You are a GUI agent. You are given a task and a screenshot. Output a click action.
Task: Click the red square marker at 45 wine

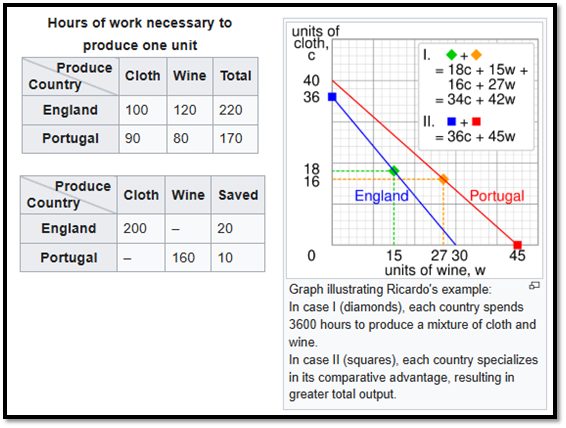(x=517, y=245)
